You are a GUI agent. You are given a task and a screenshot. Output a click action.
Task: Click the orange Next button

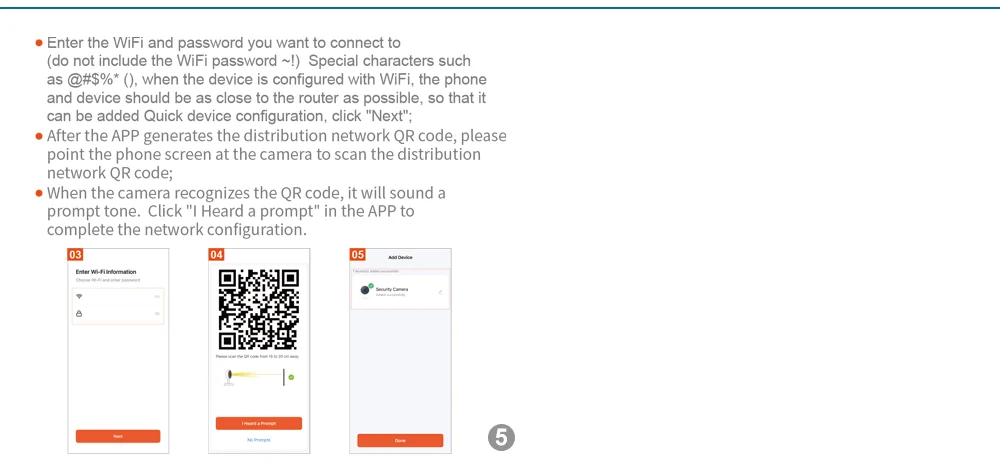click(x=118, y=436)
